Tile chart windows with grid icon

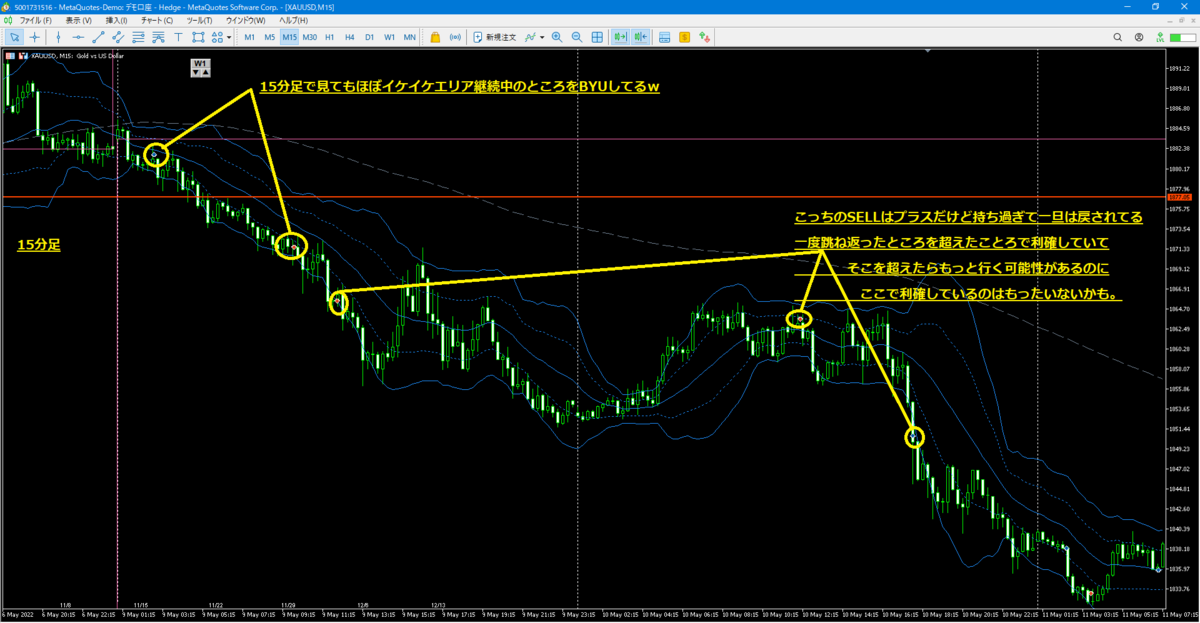click(597, 37)
